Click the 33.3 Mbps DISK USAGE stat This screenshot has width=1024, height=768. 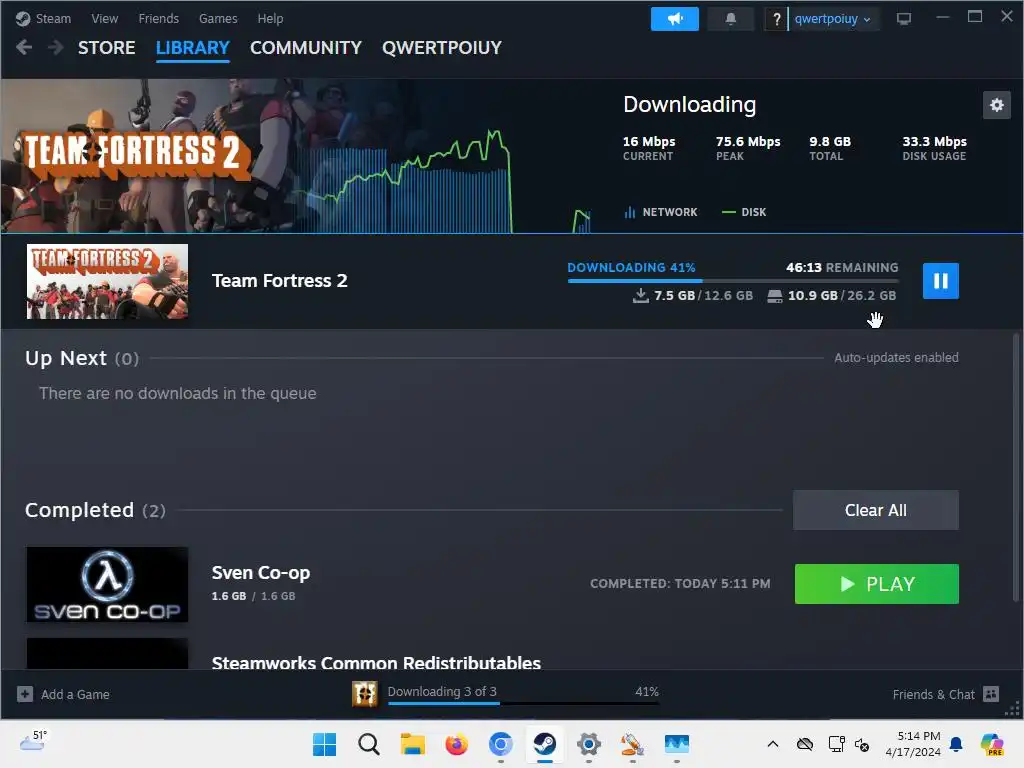coord(934,148)
